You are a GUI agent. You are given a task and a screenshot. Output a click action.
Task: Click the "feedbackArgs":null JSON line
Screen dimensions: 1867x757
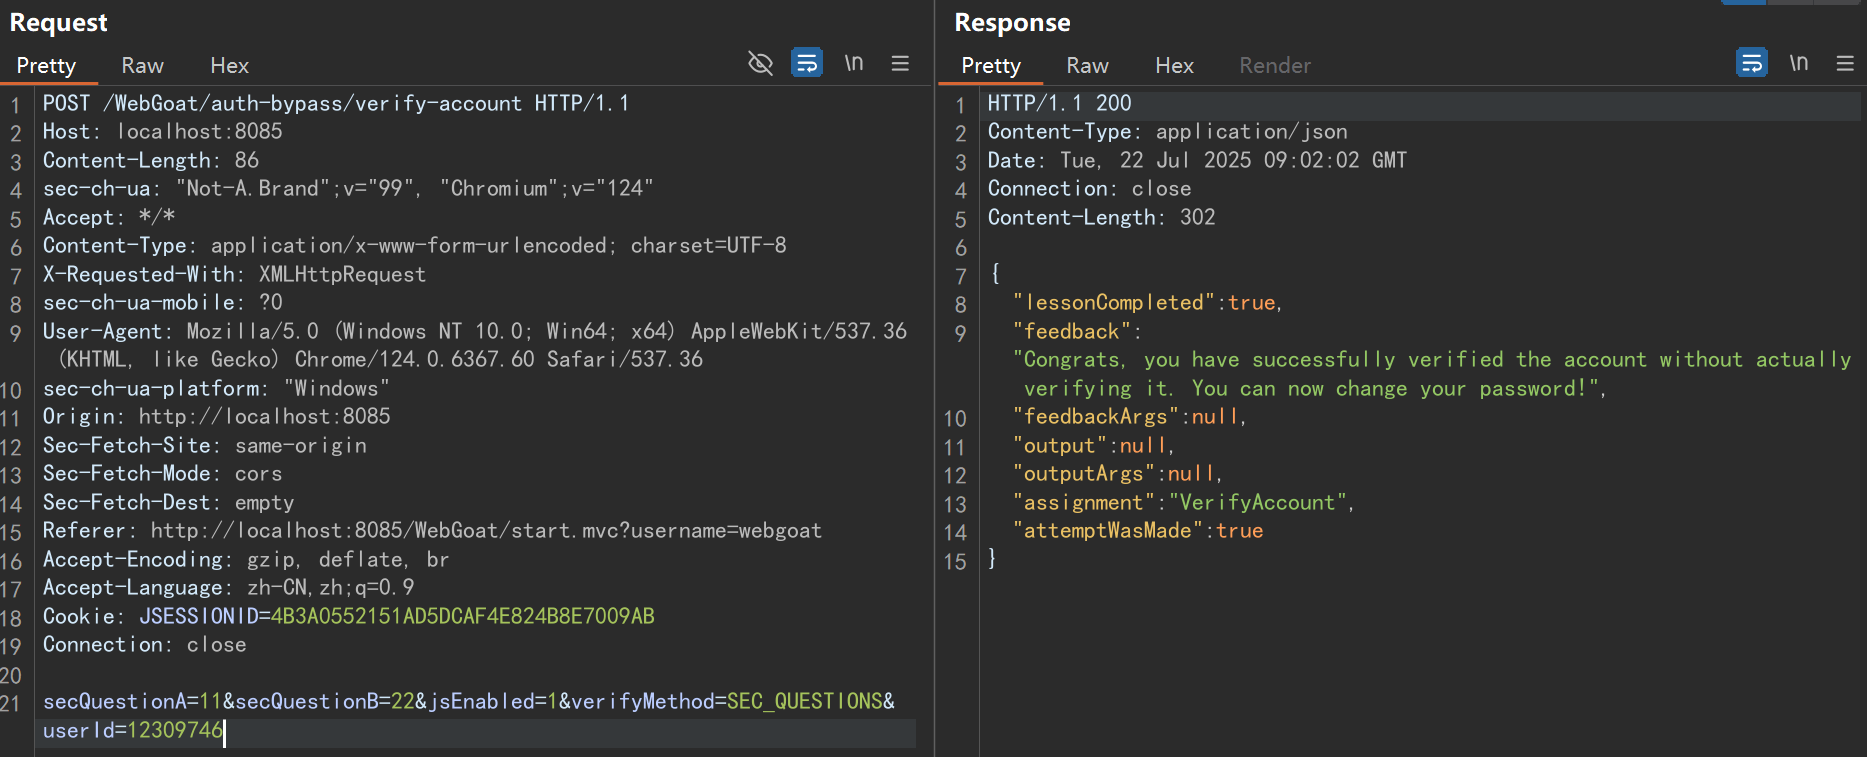pos(1129,416)
